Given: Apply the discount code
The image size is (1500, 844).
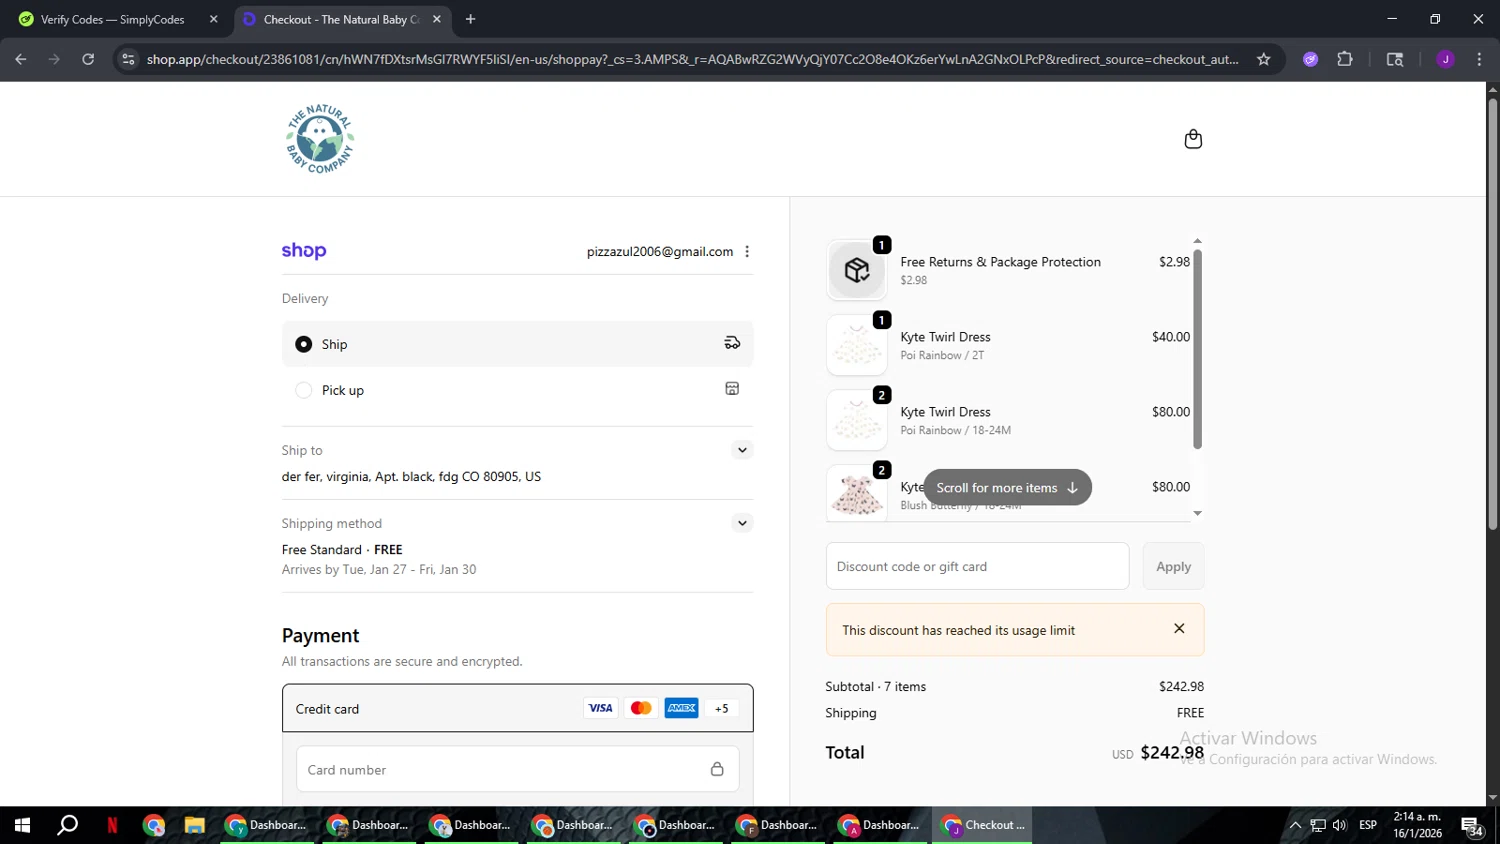Looking at the screenshot, I should click(x=1173, y=566).
